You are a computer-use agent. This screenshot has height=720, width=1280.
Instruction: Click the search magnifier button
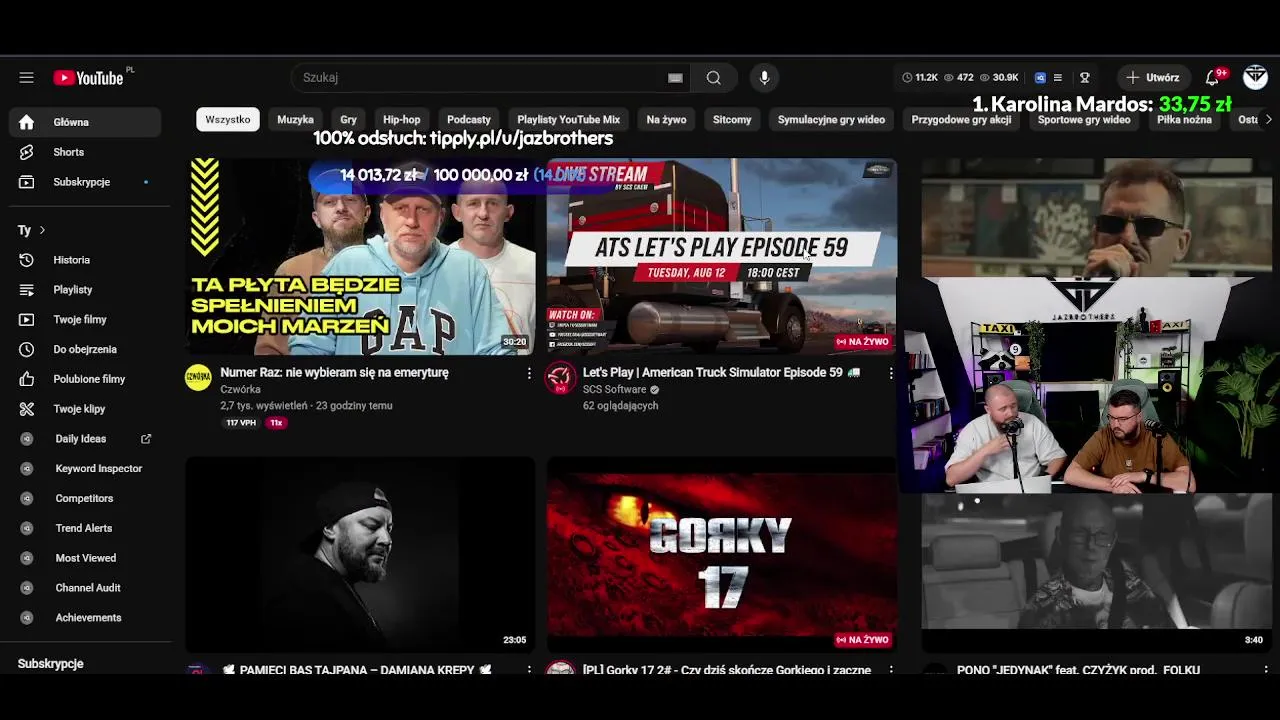pyautogui.click(x=713, y=77)
